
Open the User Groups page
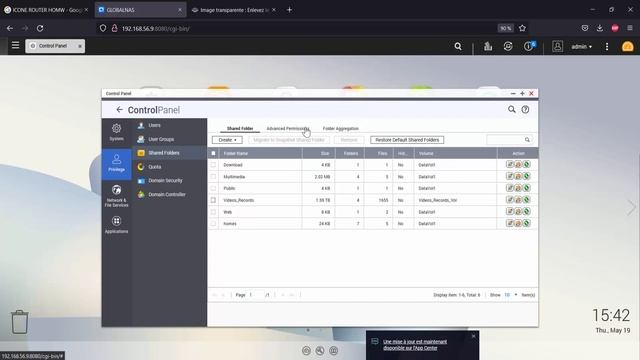point(161,139)
